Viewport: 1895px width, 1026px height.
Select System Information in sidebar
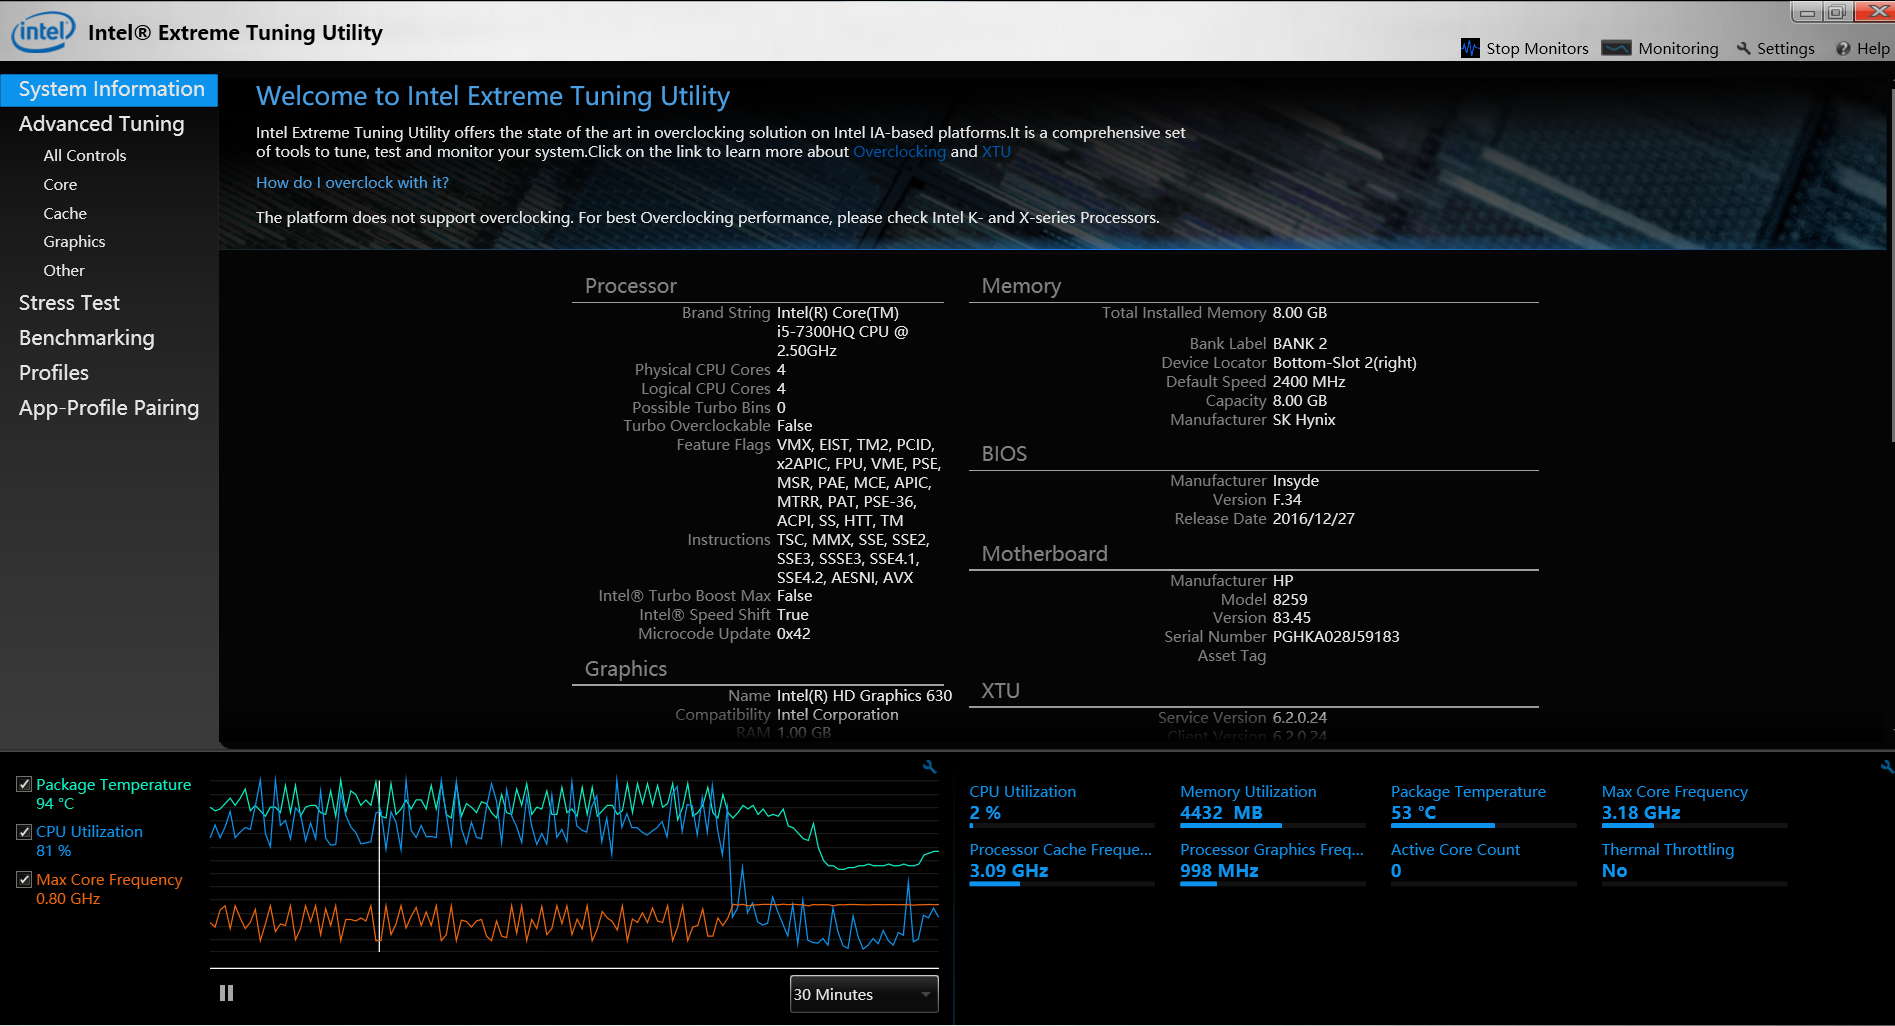coord(109,89)
